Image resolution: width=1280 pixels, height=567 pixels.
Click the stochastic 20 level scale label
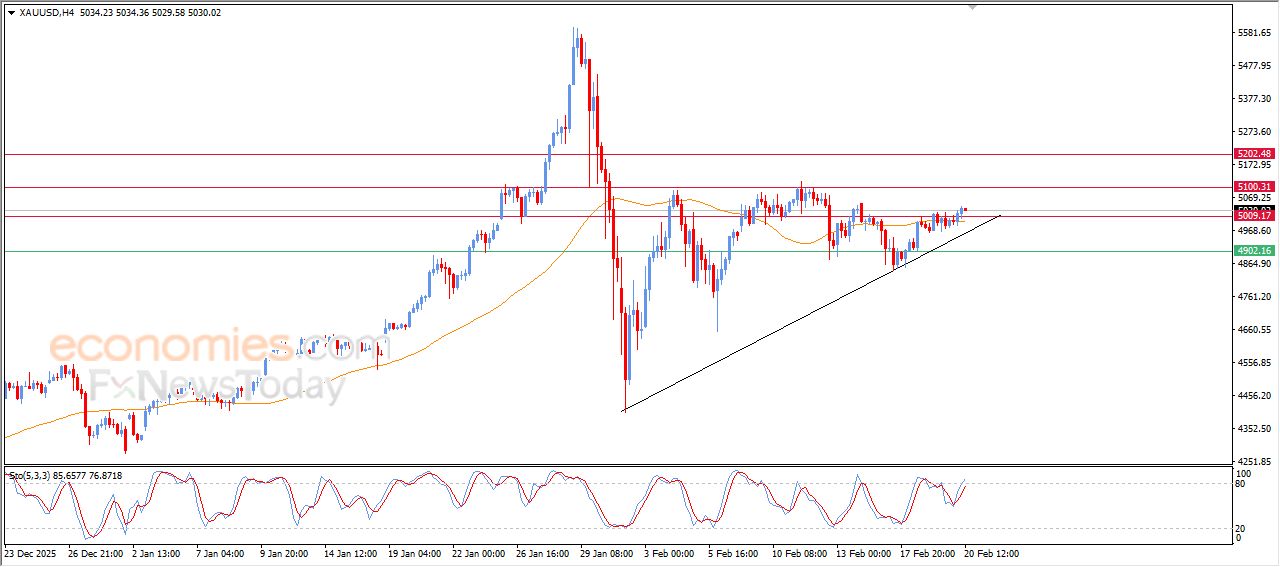point(1244,527)
